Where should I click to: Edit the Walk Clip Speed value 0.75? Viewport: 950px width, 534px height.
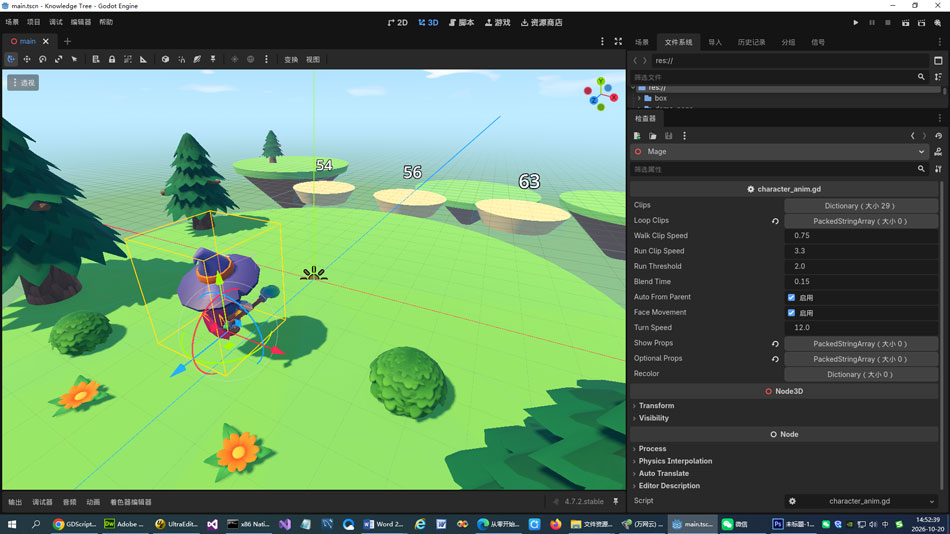tap(860, 236)
